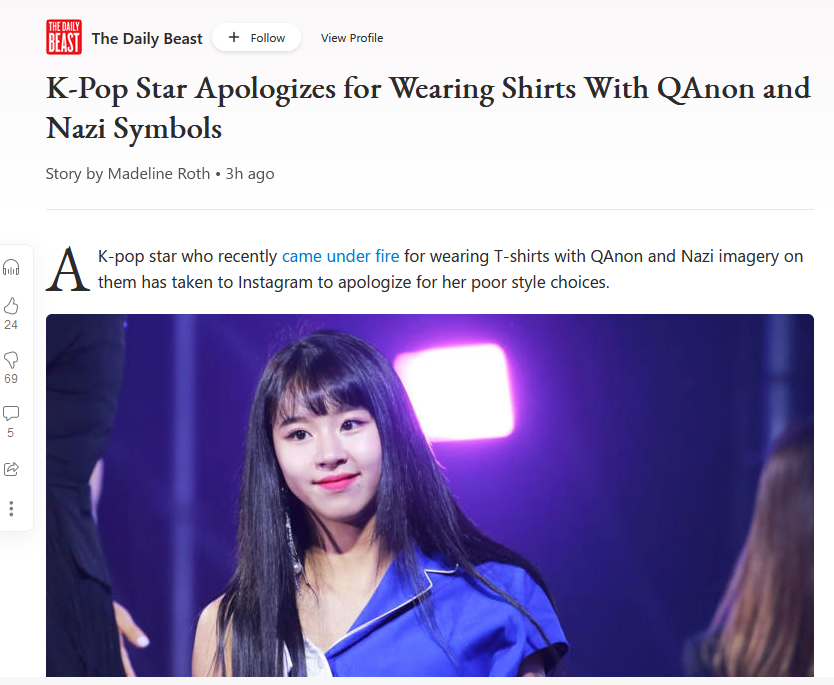The width and height of the screenshot is (834, 685).
Task: Open View Profile link
Action: pyautogui.click(x=352, y=38)
